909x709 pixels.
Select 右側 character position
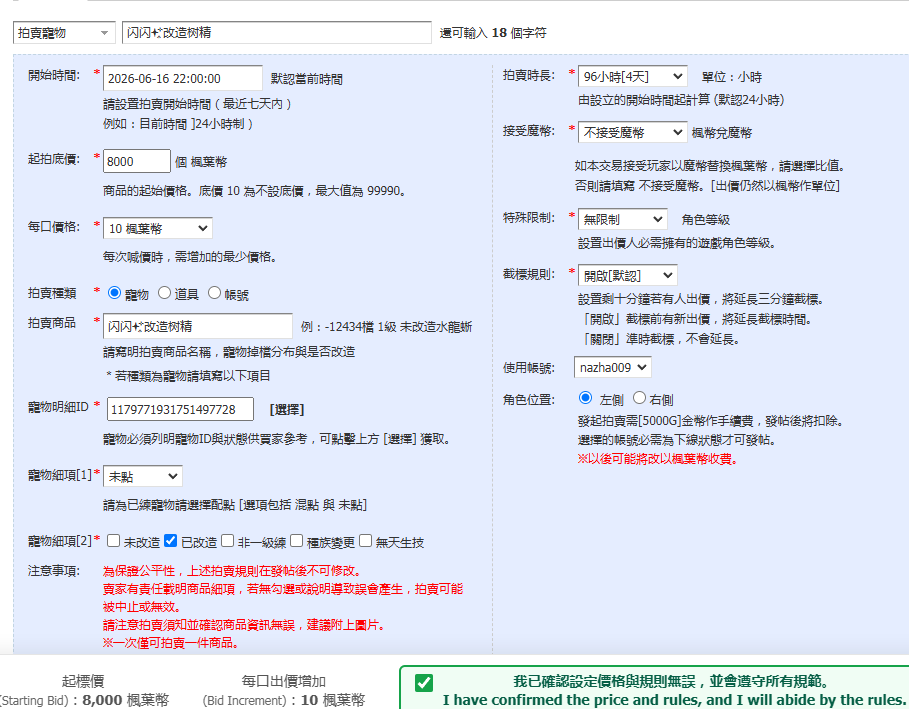click(x=639, y=398)
